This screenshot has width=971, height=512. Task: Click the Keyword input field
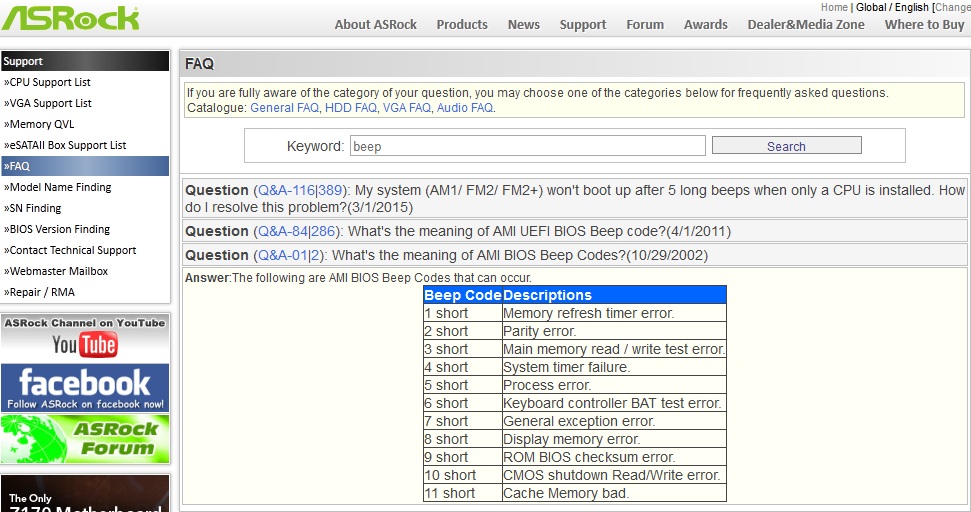(528, 146)
